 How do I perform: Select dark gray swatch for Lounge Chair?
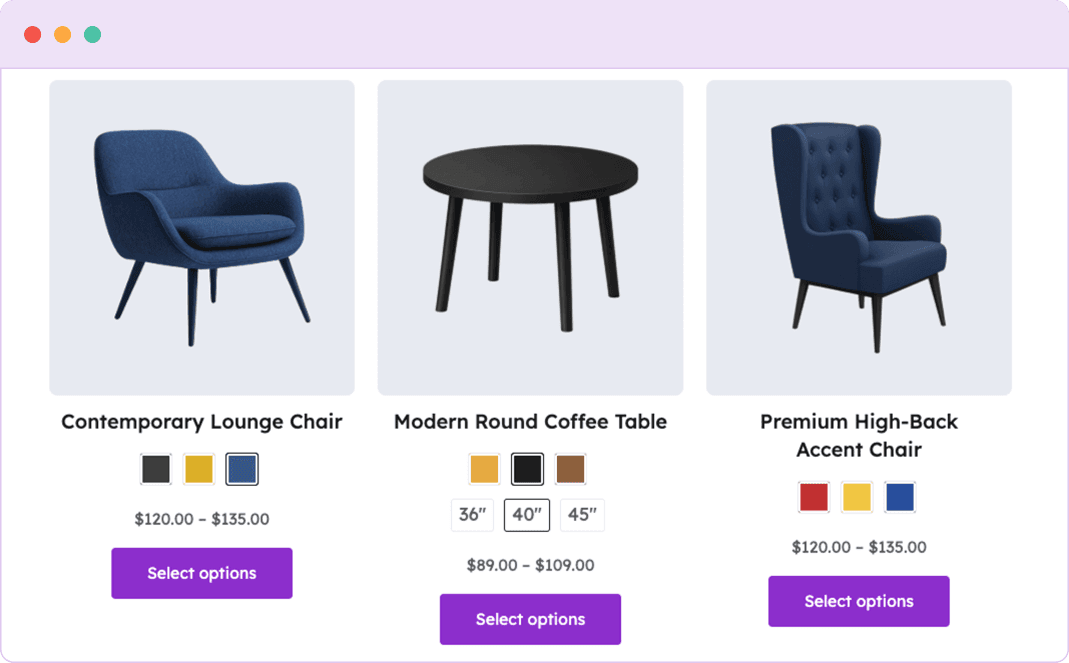pos(156,469)
